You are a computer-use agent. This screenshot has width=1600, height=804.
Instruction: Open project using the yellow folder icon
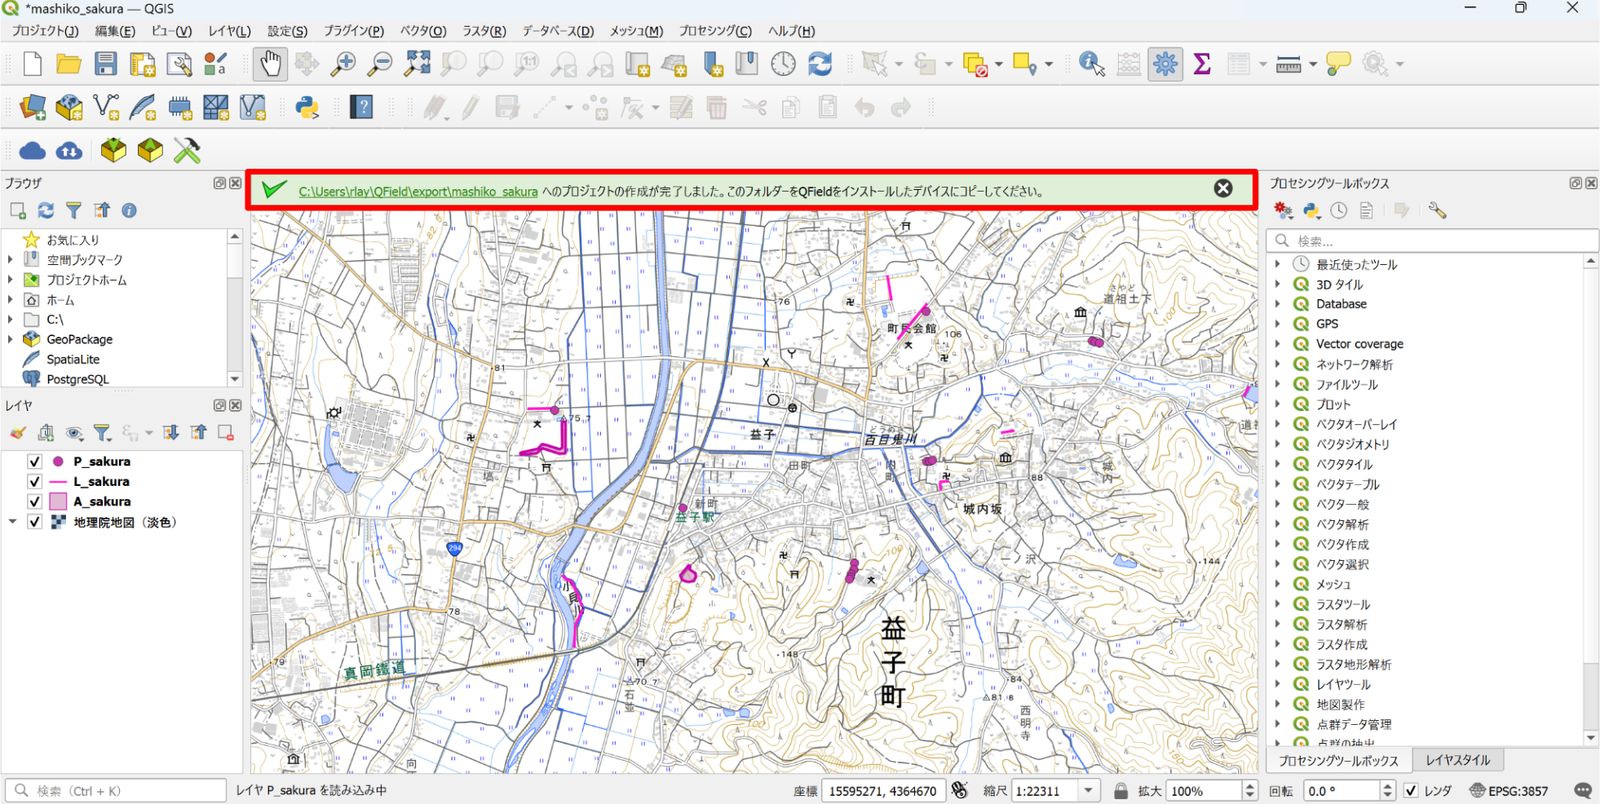tap(68, 64)
